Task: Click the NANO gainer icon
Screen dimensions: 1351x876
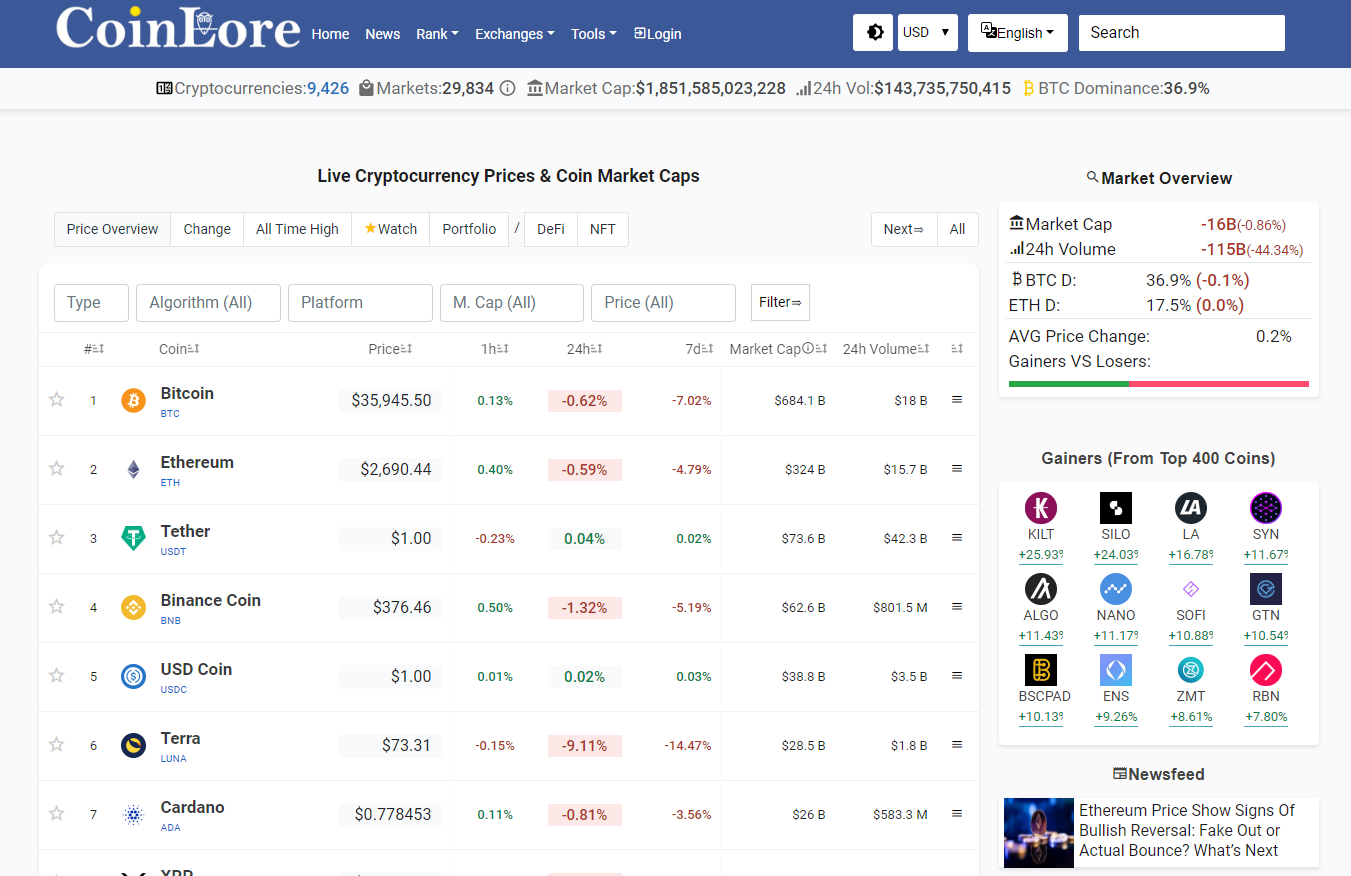Action: point(1116,589)
